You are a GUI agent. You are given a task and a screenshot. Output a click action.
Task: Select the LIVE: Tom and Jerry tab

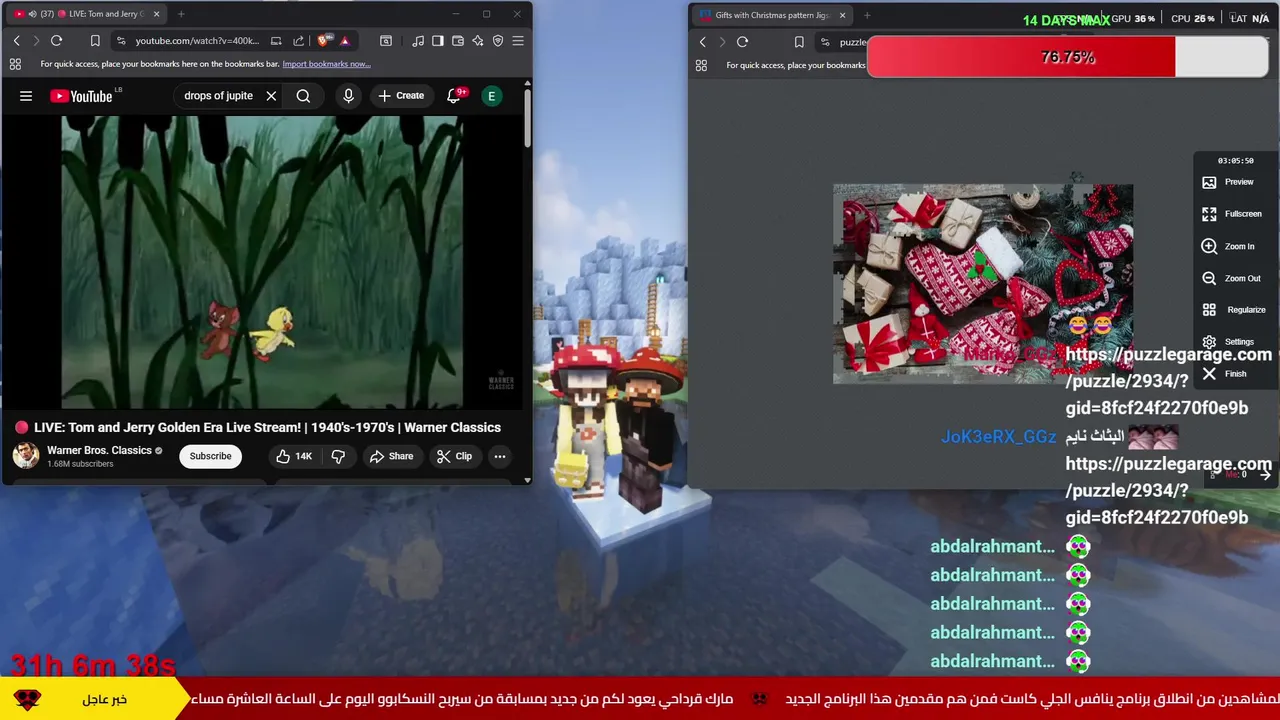[x=88, y=14]
